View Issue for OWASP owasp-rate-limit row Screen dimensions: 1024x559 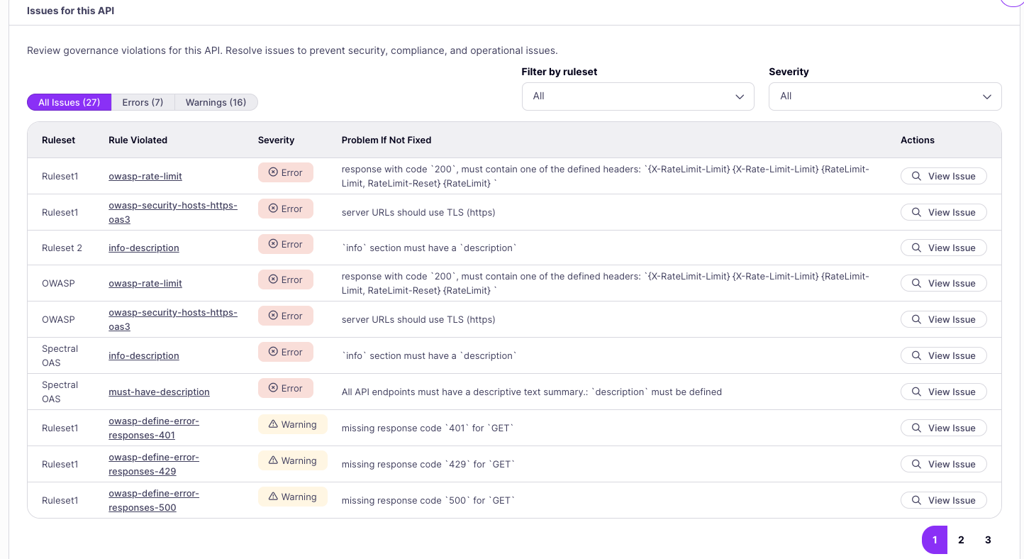click(943, 283)
